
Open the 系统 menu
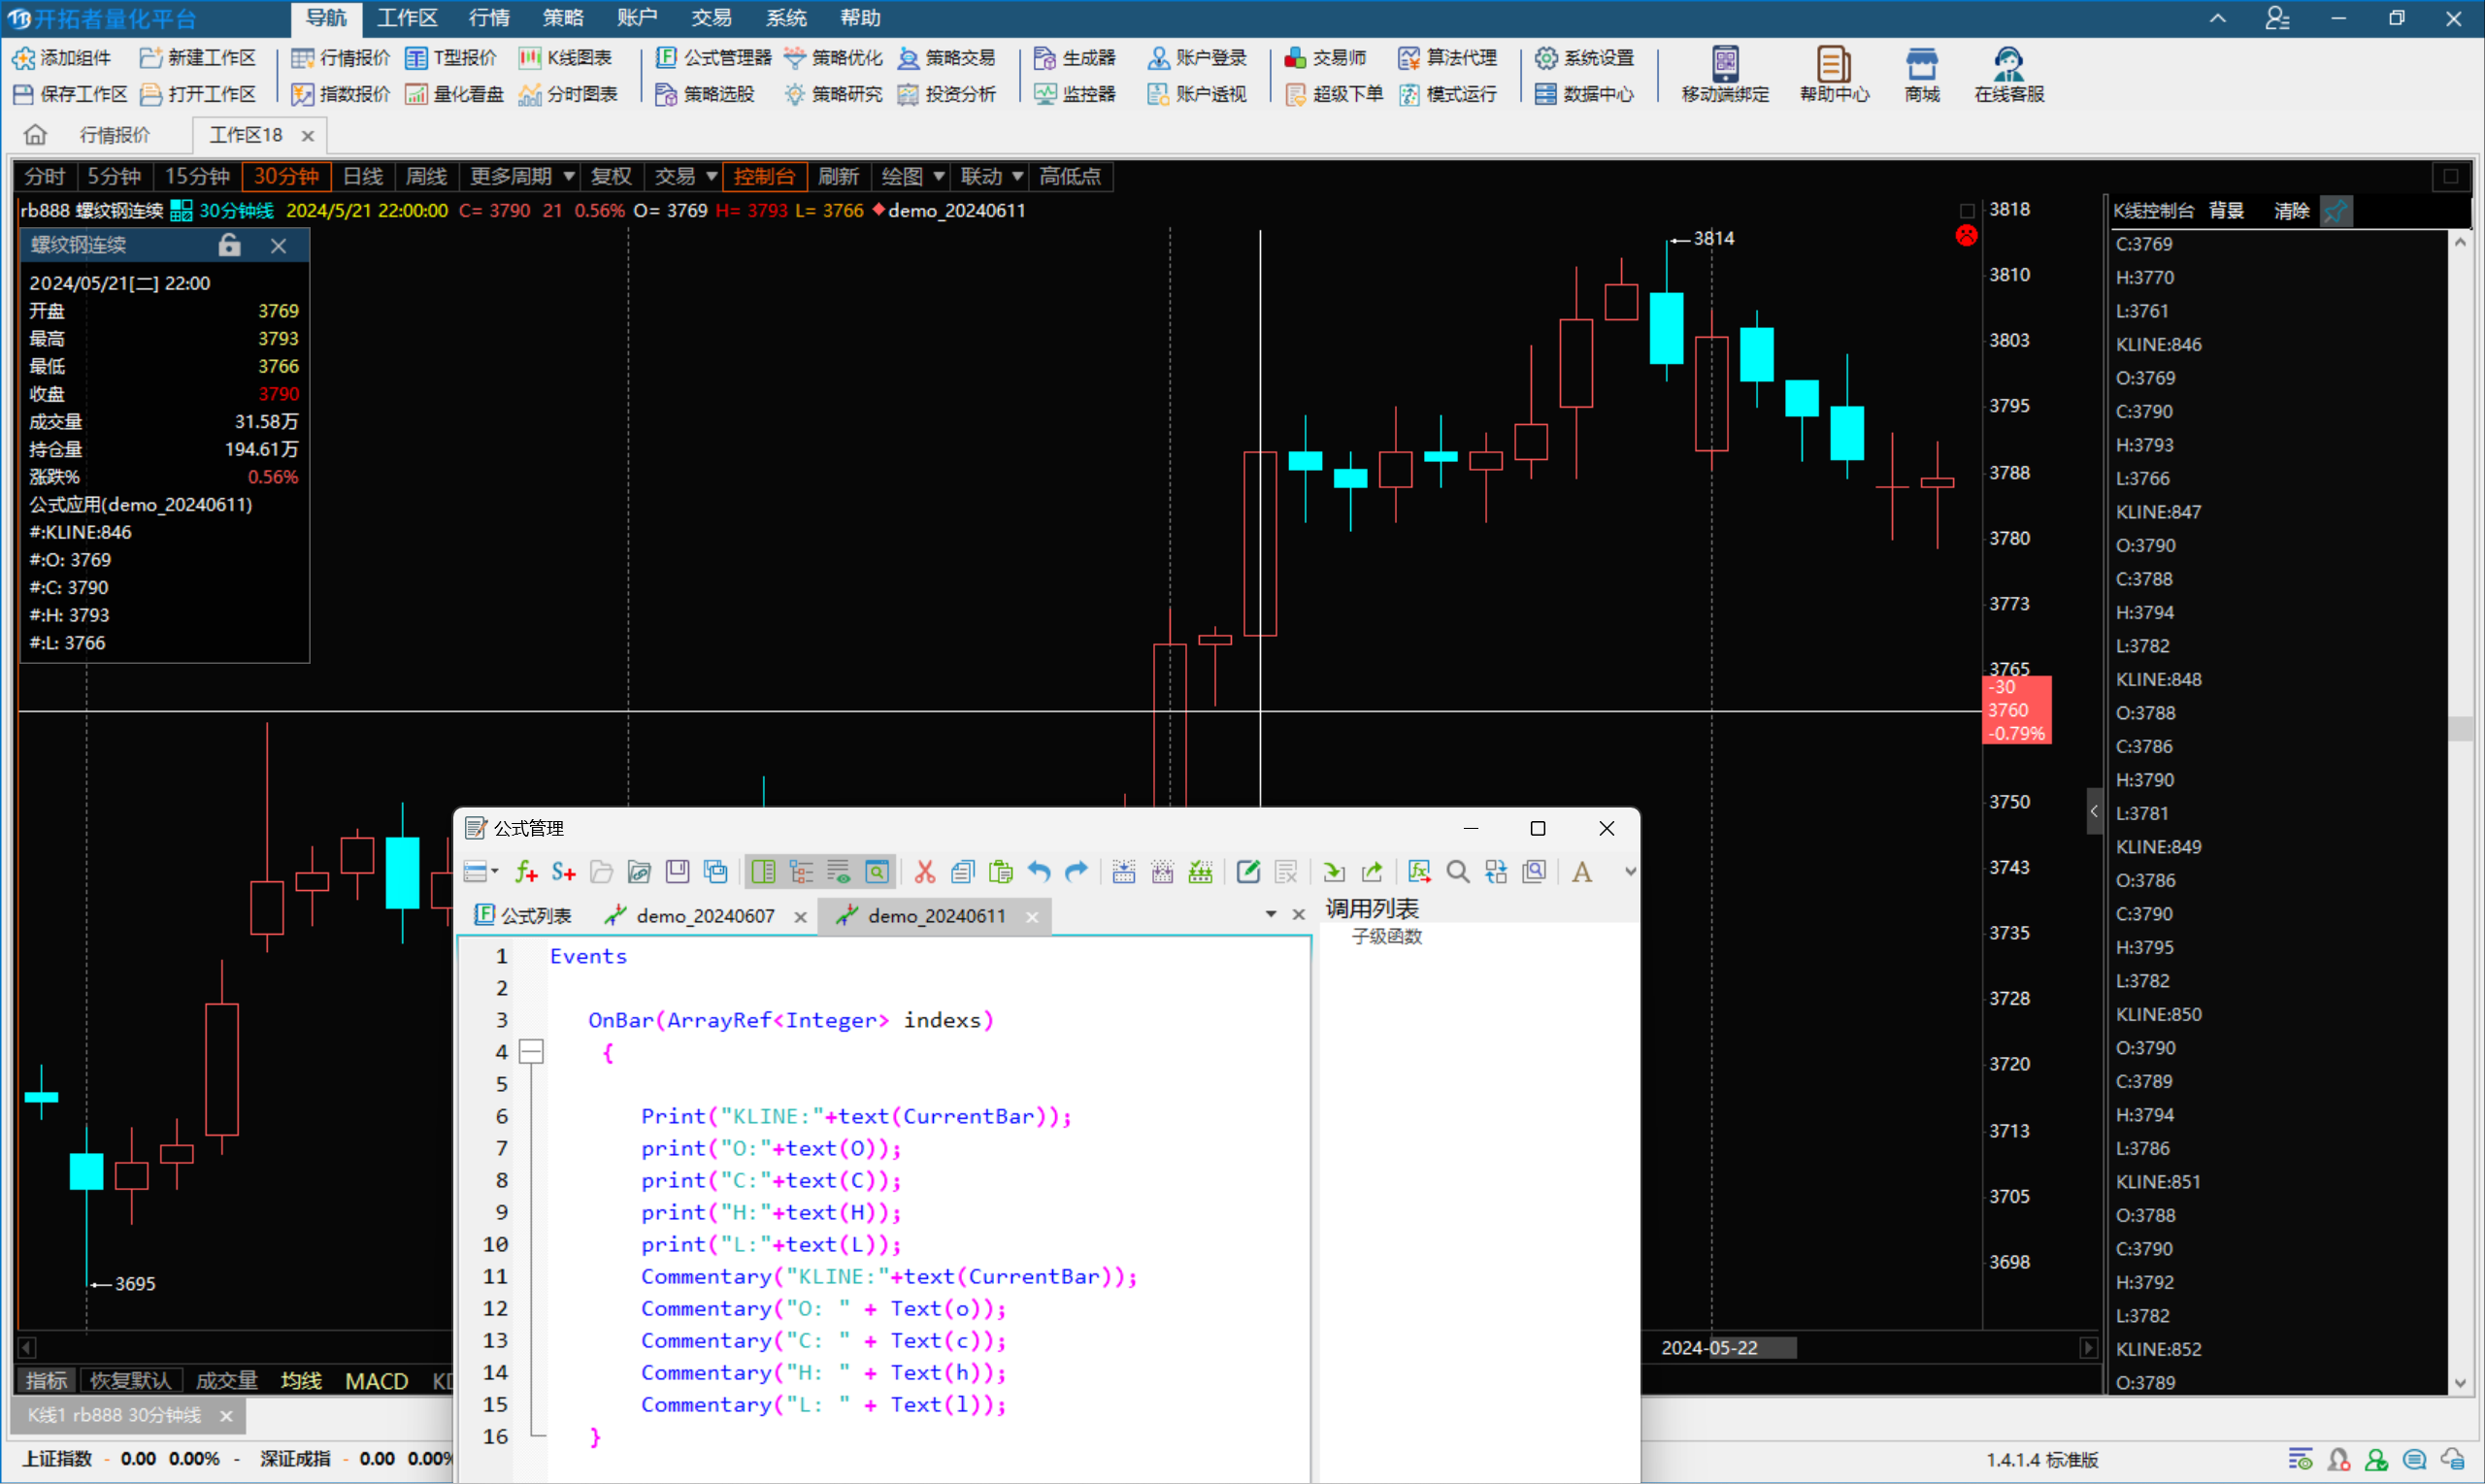point(786,18)
